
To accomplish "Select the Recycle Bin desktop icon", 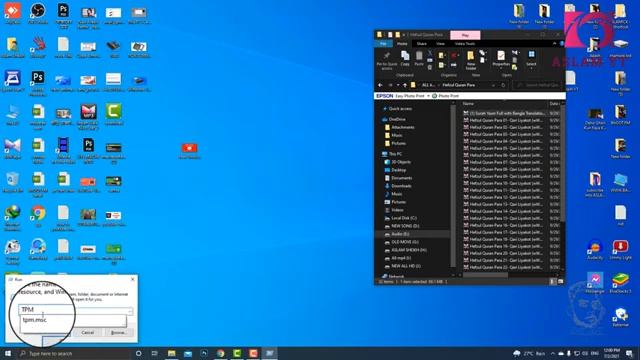I will [x=12, y=182].
